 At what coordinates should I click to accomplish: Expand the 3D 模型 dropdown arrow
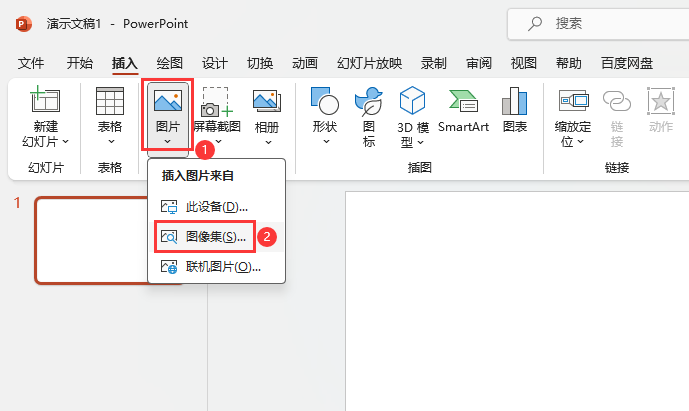pyautogui.click(x=420, y=142)
